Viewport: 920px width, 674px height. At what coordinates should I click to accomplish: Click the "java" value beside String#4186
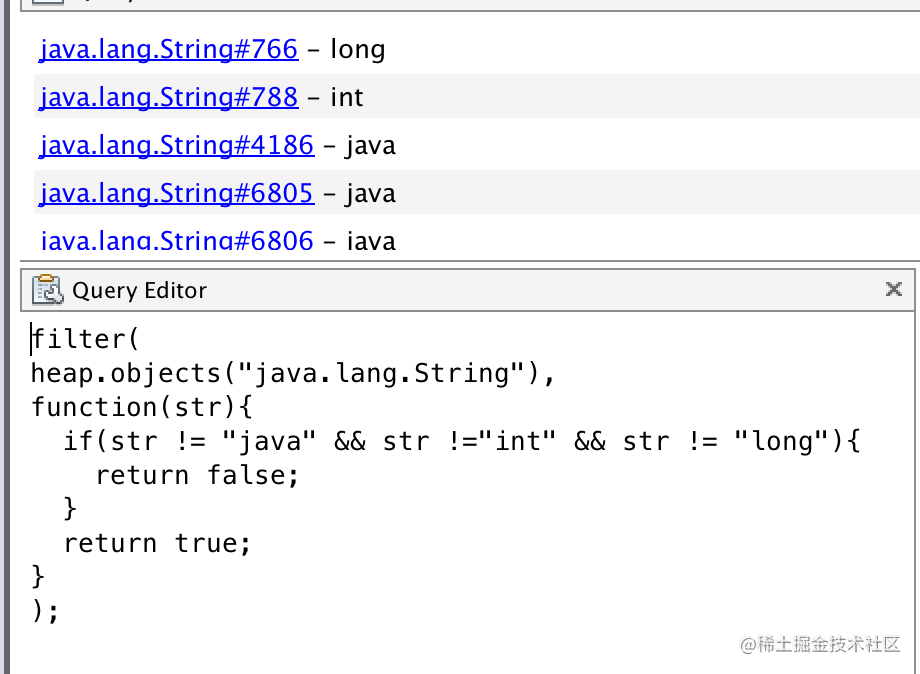[371, 145]
